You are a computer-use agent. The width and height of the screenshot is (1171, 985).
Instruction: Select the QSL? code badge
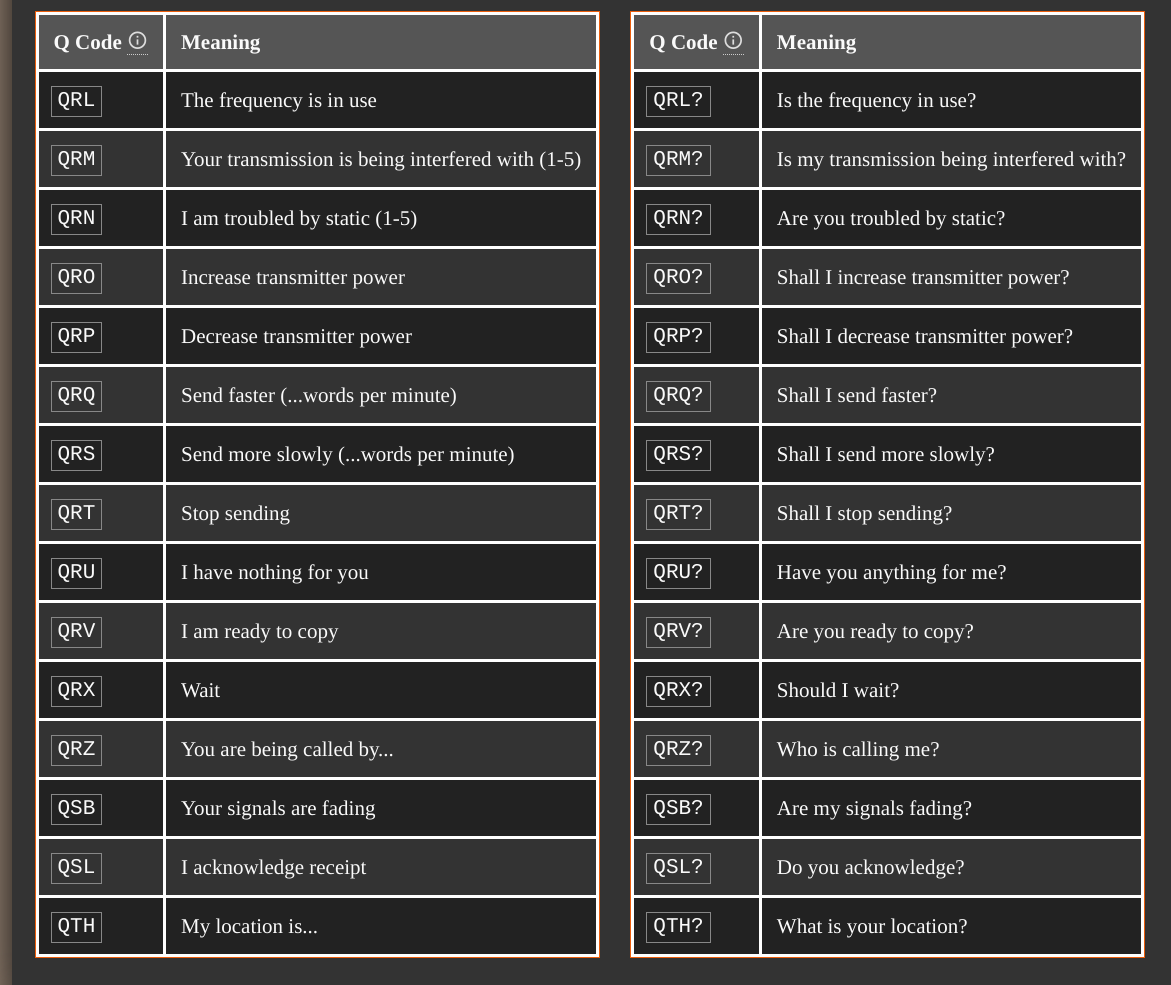tap(678, 868)
